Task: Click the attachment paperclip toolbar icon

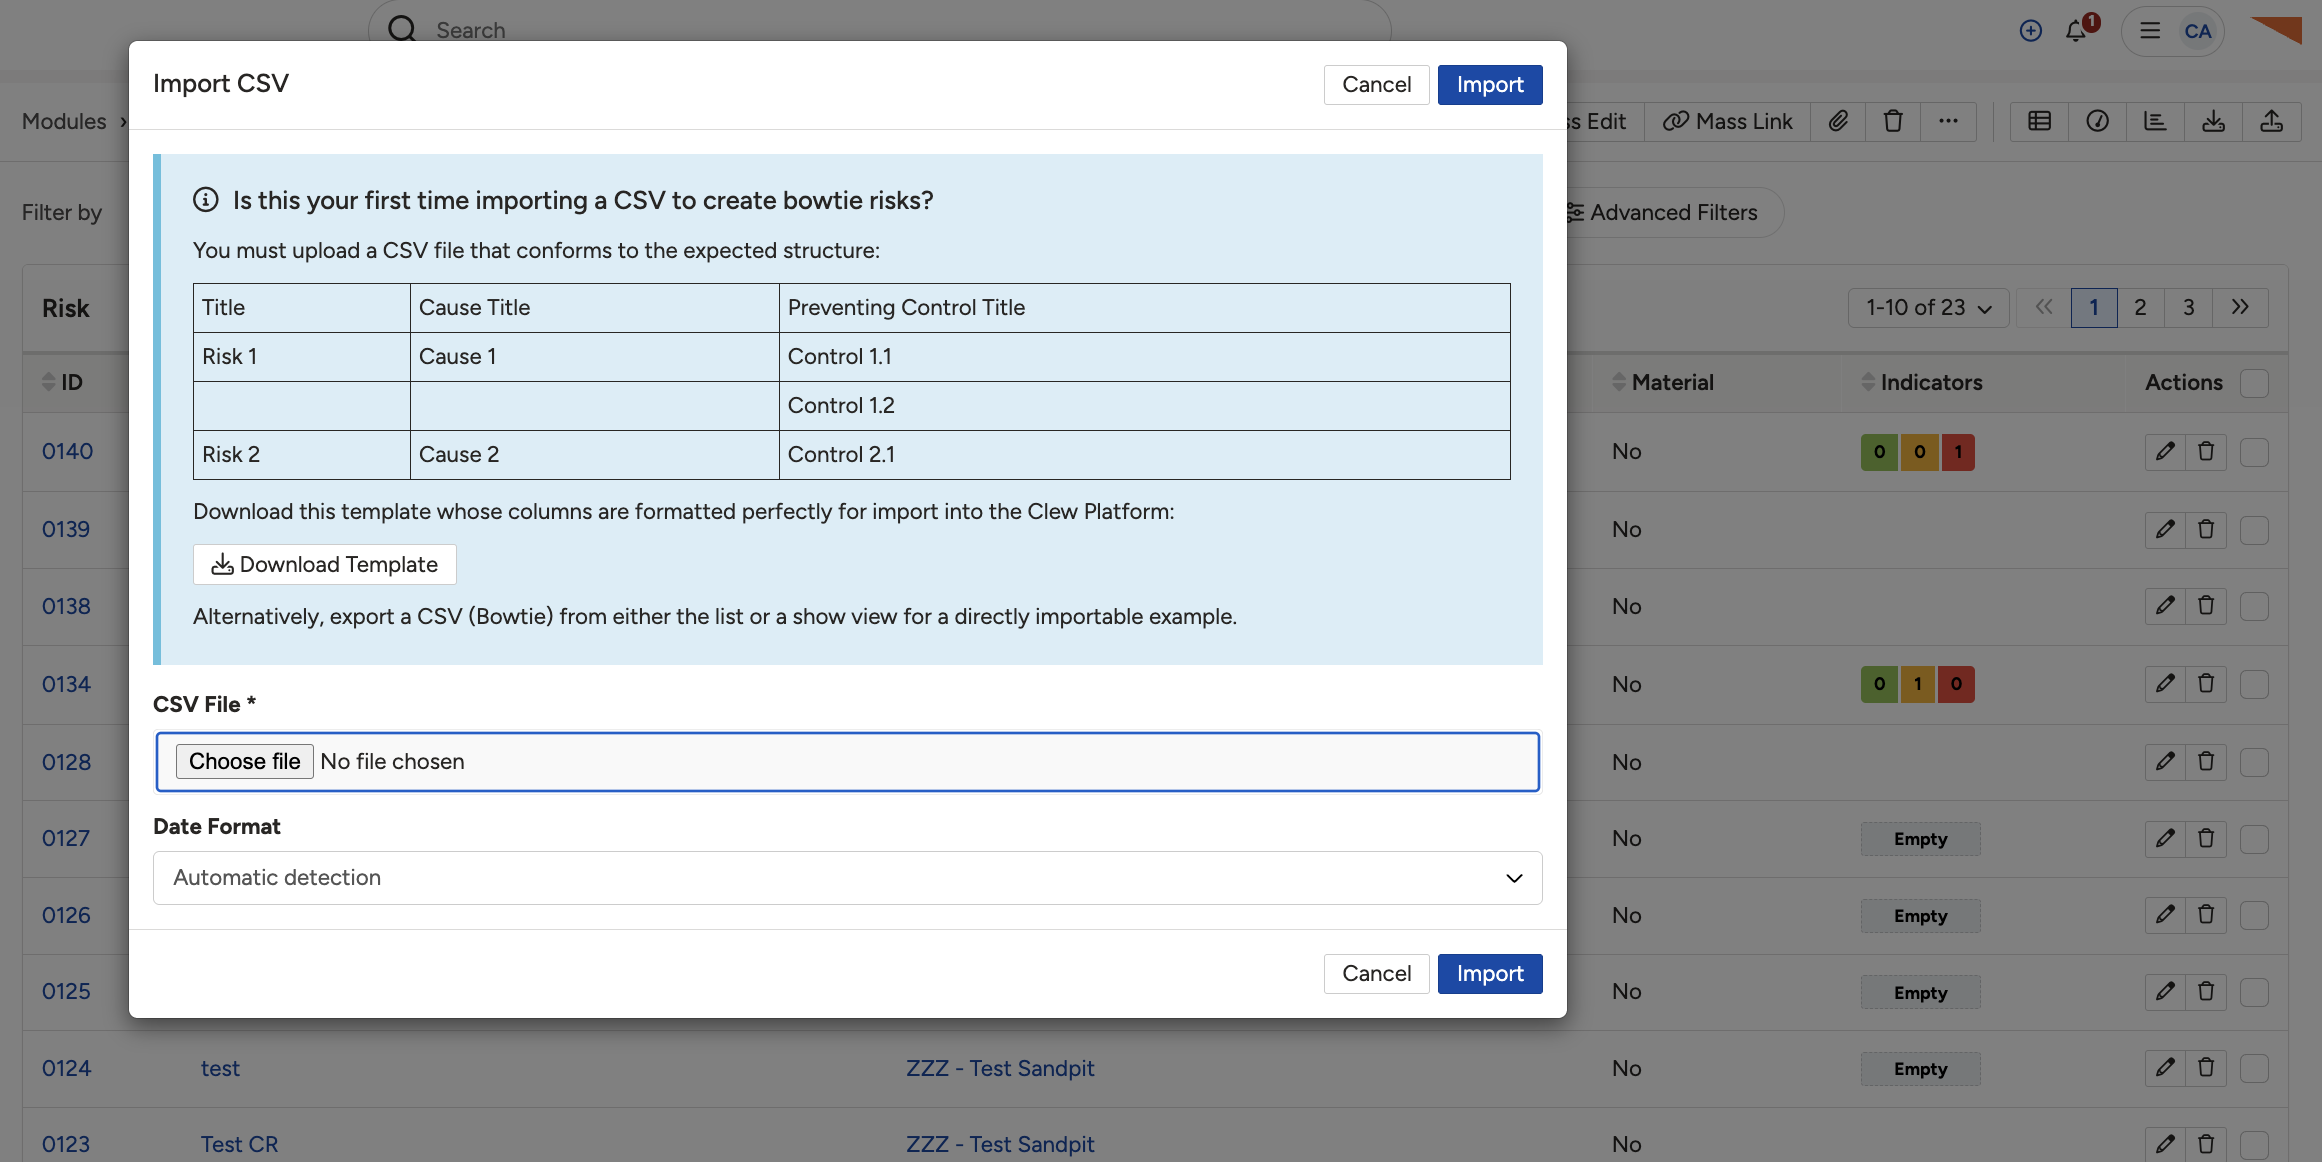Action: pyautogui.click(x=1838, y=121)
